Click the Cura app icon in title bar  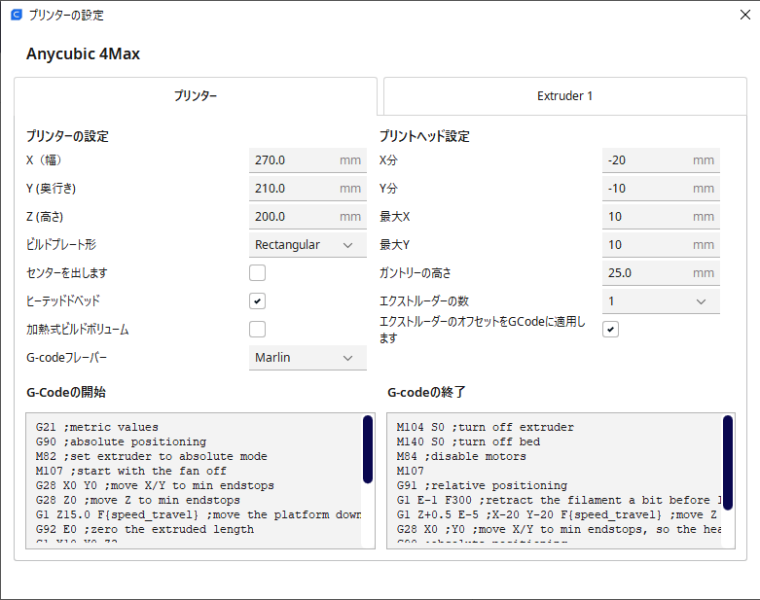click(16, 15)
